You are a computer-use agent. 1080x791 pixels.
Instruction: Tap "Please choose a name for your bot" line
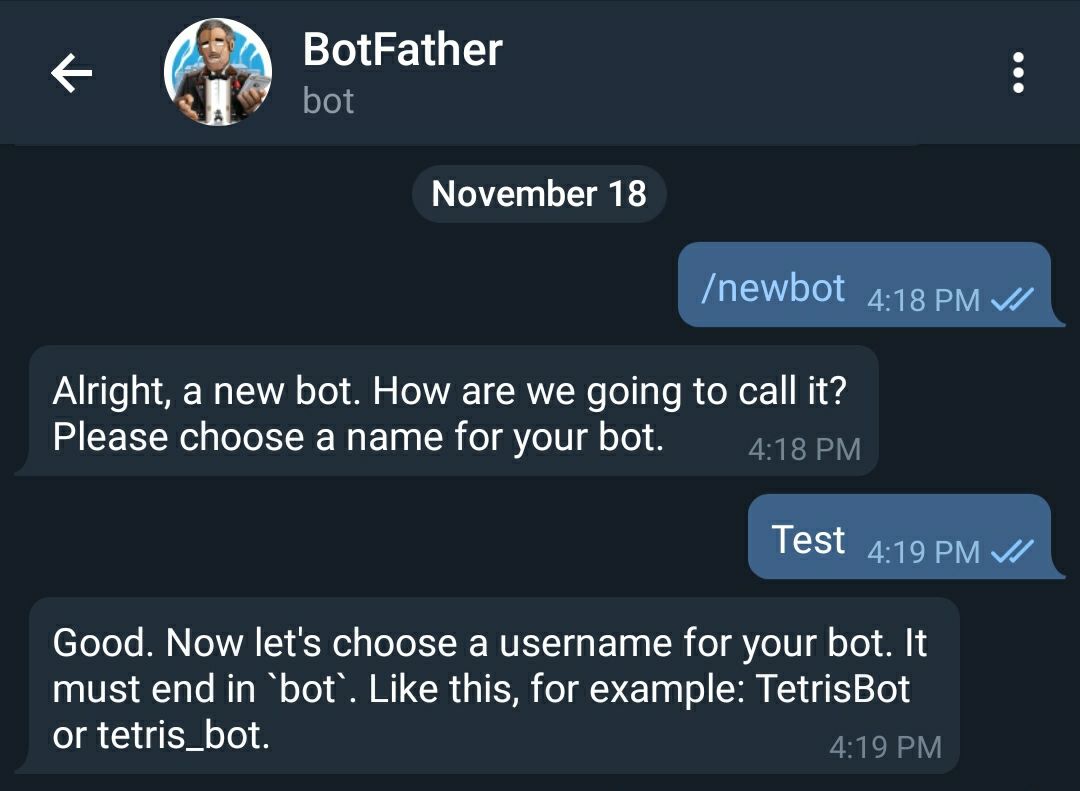point(358,437)
